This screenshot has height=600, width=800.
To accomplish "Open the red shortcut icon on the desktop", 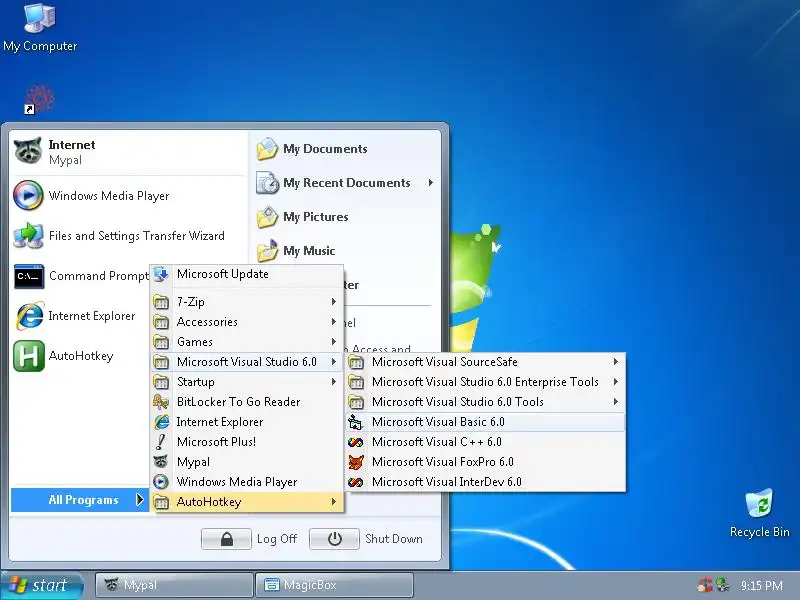I will pos(39,99).
